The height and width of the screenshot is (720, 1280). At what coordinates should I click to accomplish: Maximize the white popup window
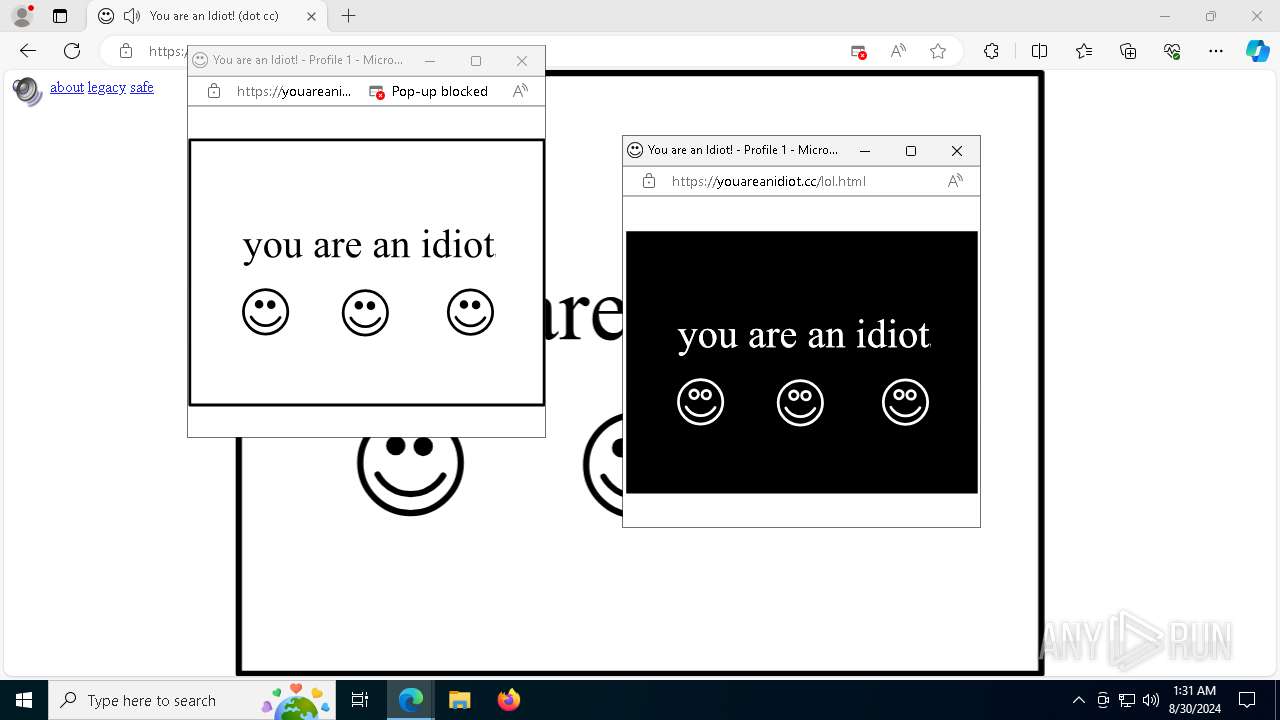[476, 61]
